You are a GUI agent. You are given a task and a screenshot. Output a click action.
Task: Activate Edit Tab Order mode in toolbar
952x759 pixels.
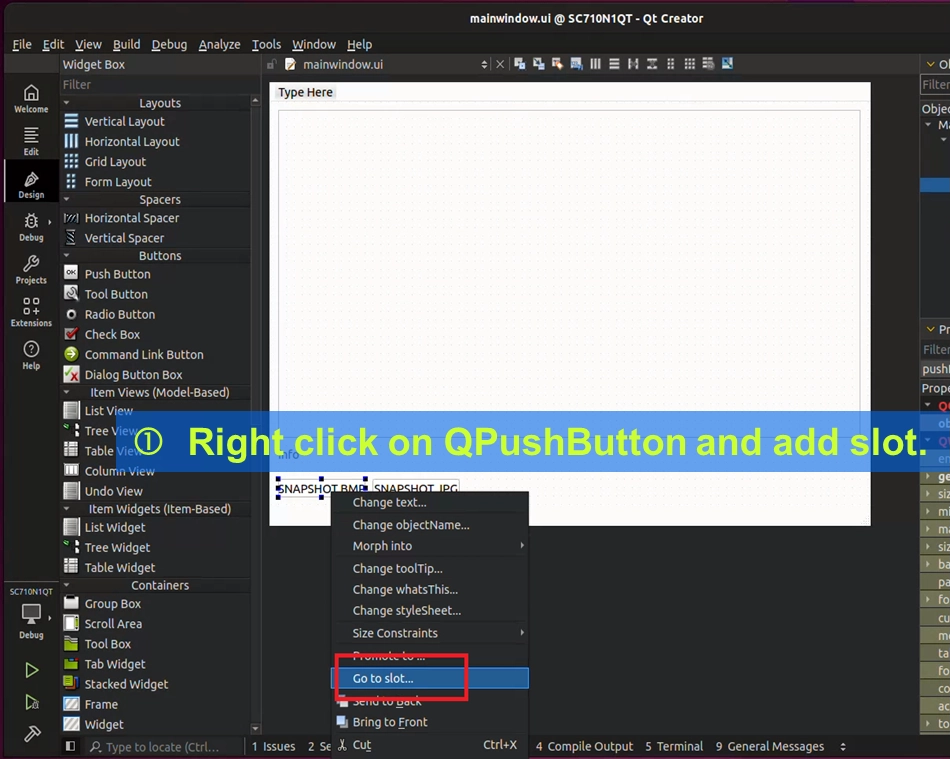click(576, 64)
